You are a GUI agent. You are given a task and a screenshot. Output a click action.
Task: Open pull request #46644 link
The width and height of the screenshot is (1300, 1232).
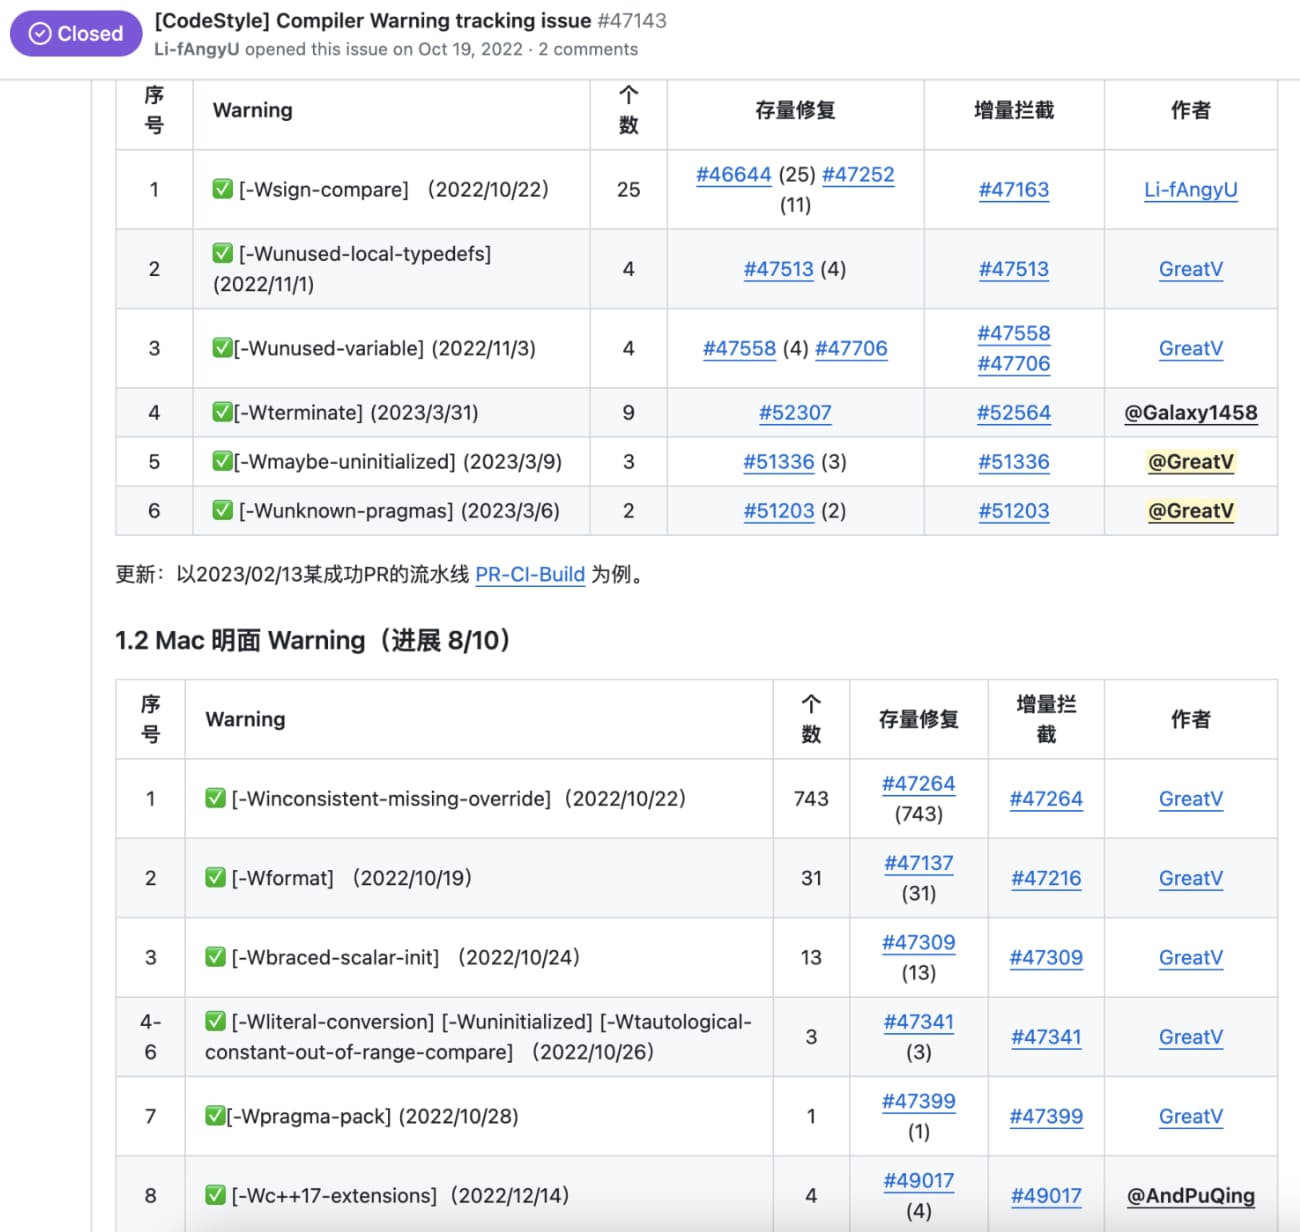733,175
